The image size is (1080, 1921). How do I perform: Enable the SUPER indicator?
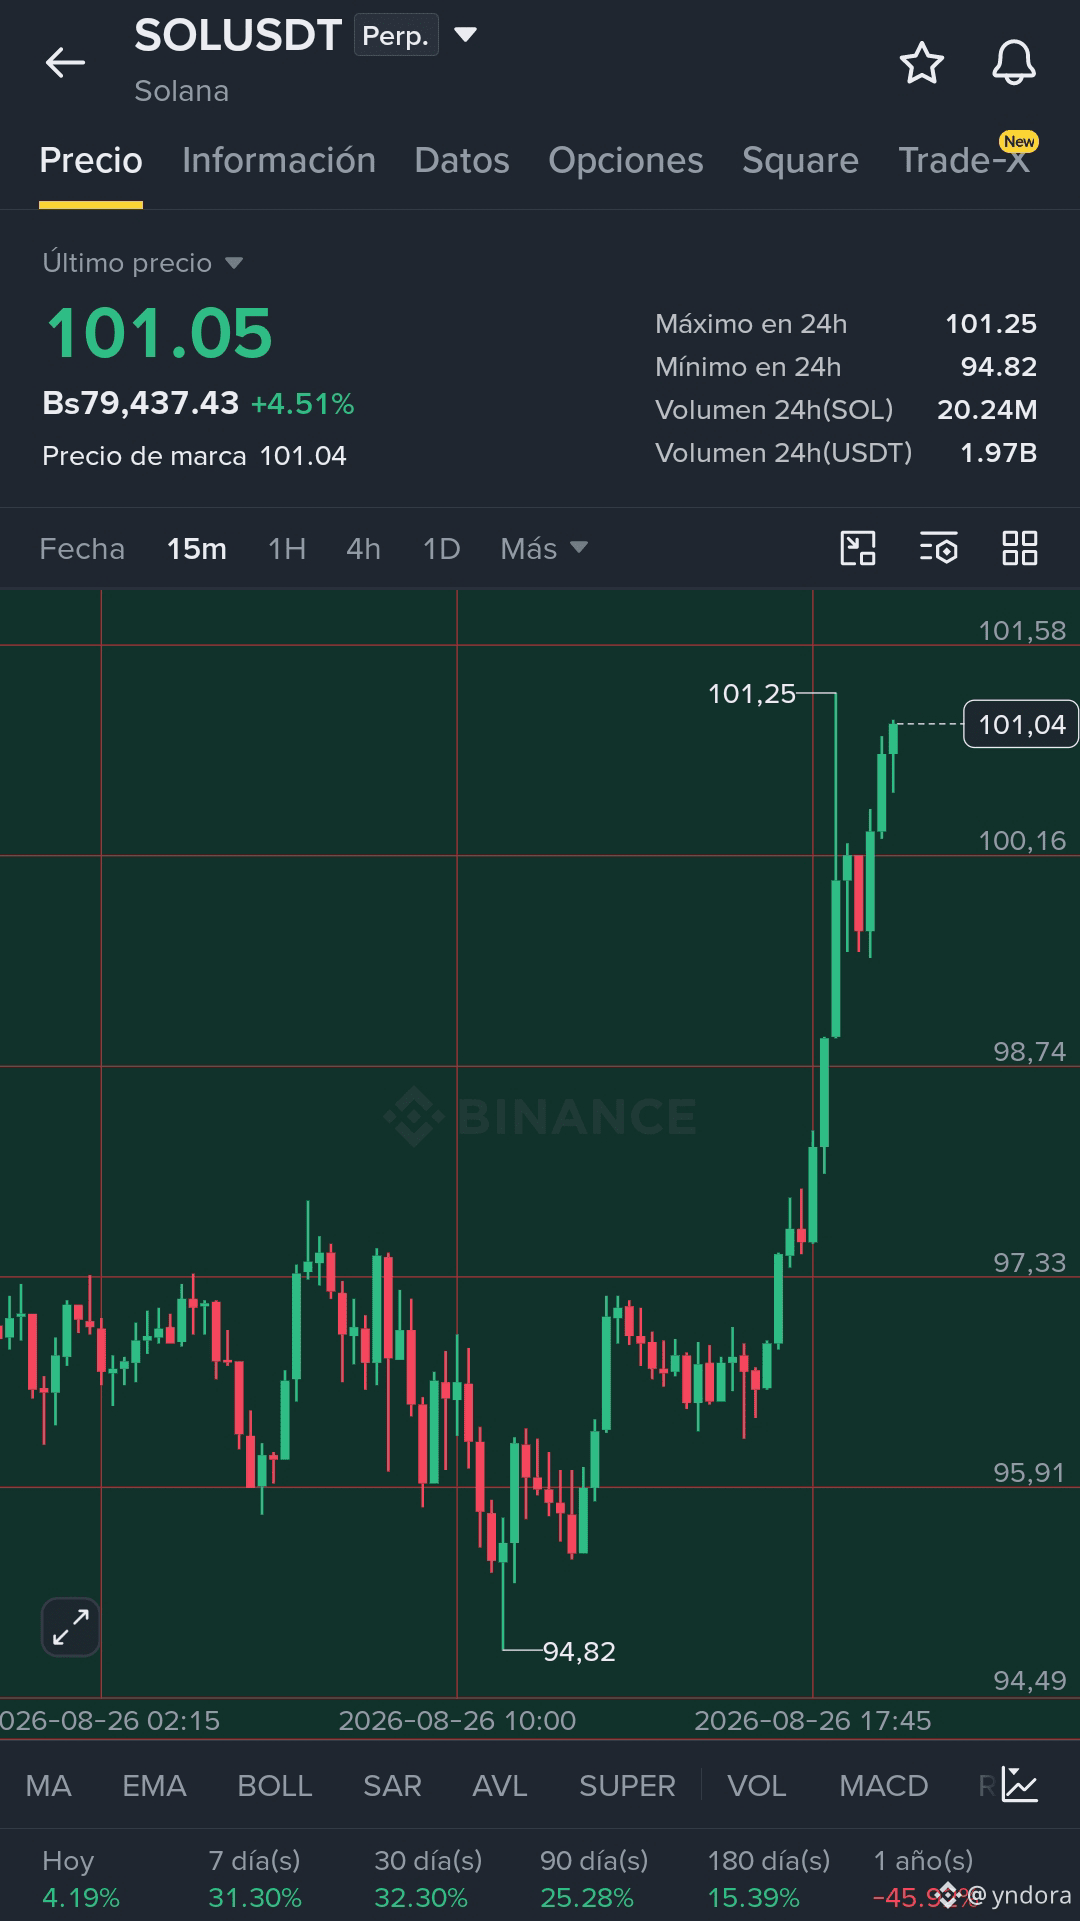click(627, 1785)
